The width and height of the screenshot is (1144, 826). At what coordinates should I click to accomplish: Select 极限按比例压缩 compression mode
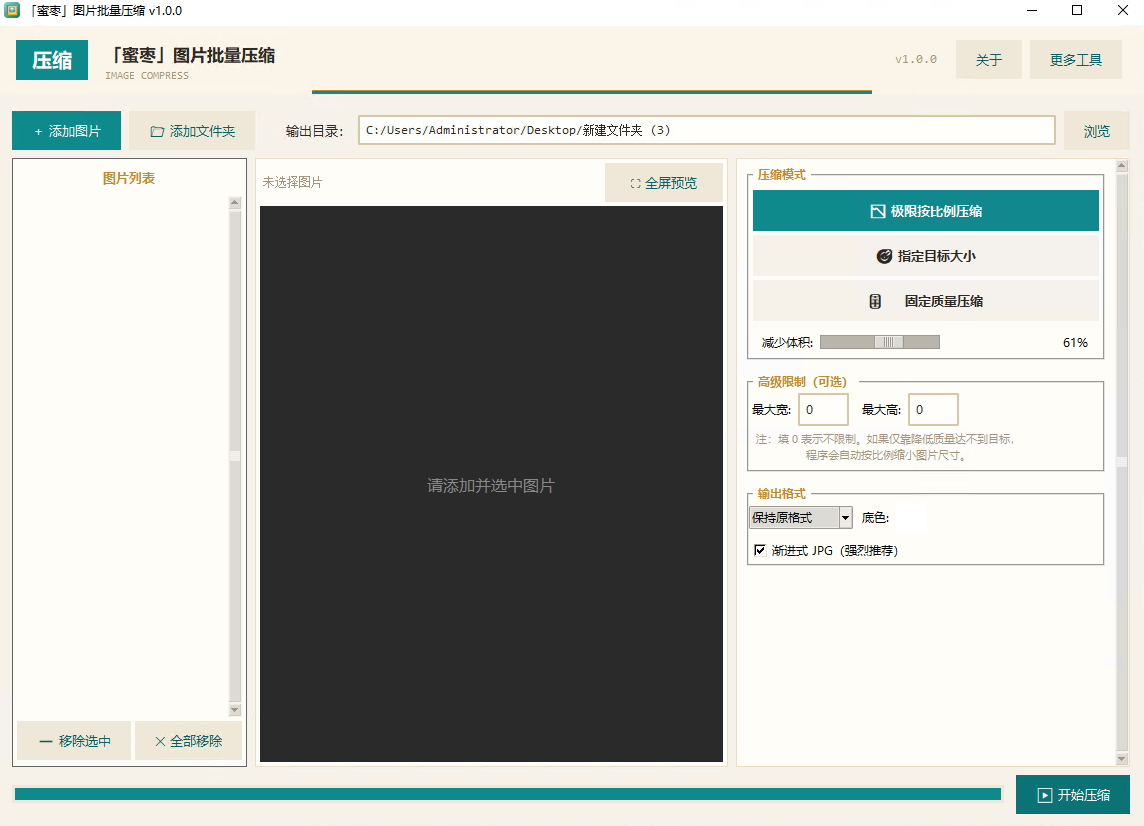pyautogui.click(x=925, y=211)
